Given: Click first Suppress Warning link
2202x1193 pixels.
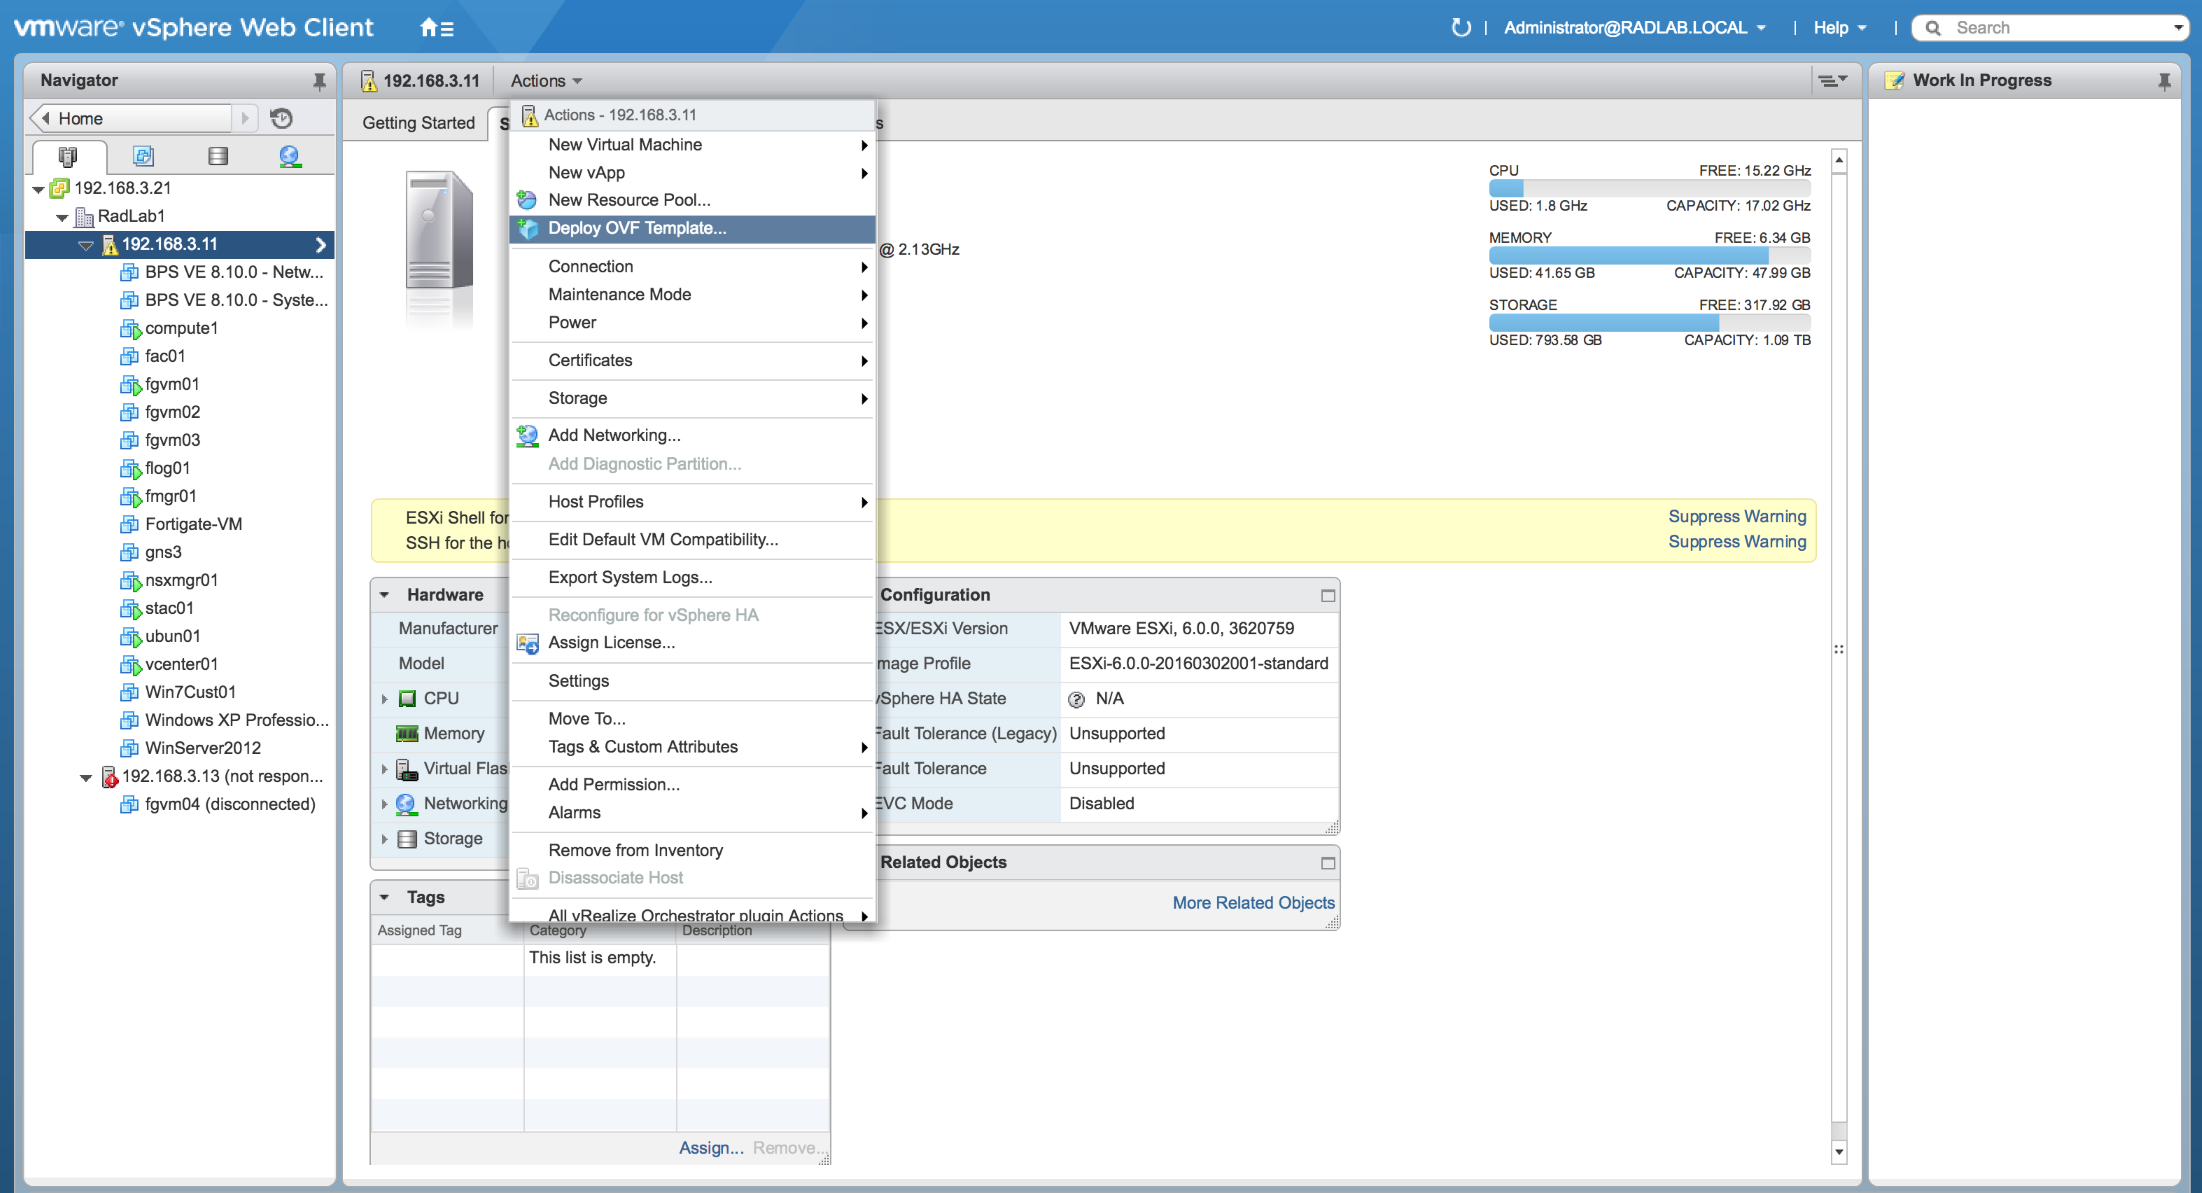Looking at the screenshot, I should point(1737,516).
